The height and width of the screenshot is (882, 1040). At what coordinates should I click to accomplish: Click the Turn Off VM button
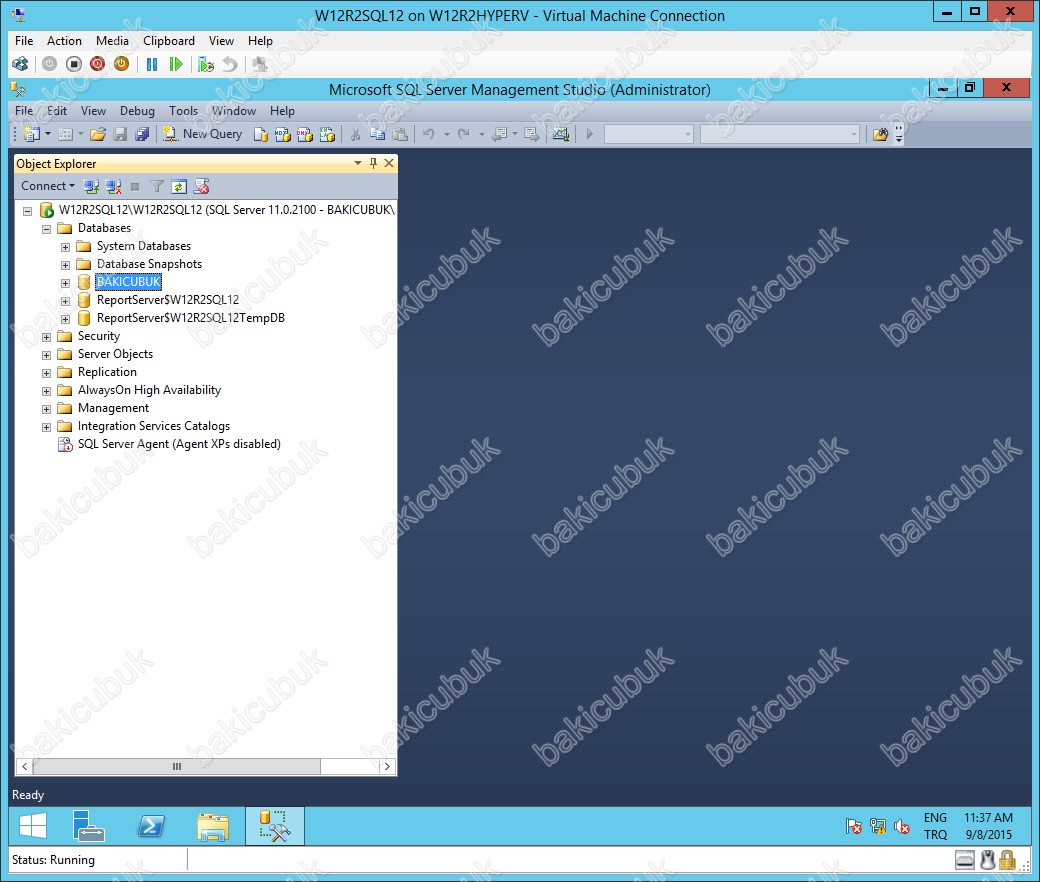(x=74, y=64)
